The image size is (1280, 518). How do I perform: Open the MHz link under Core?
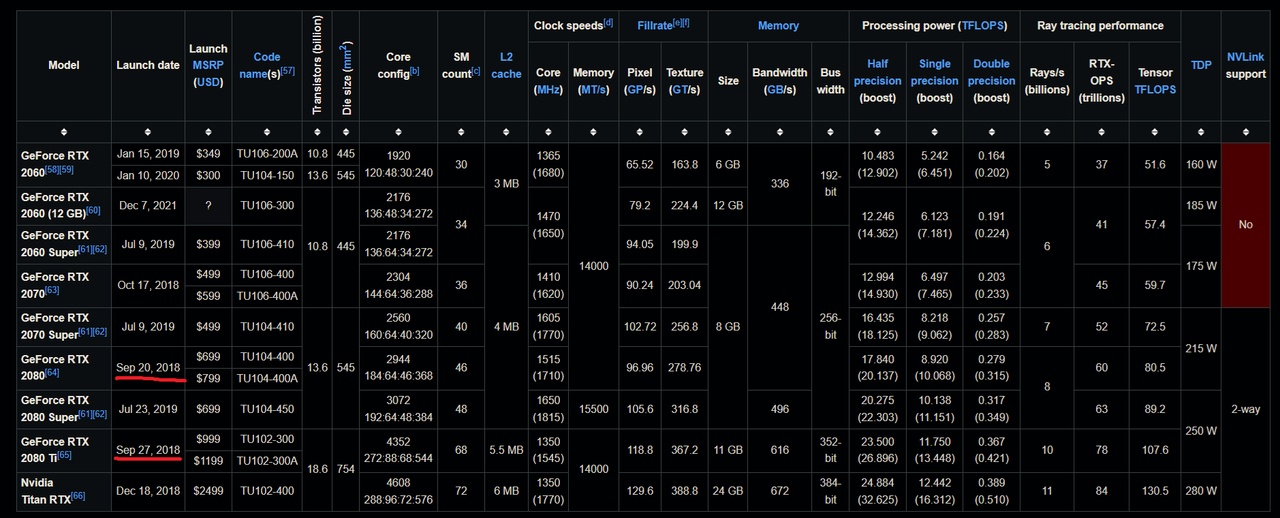click(x=548, y=90)
